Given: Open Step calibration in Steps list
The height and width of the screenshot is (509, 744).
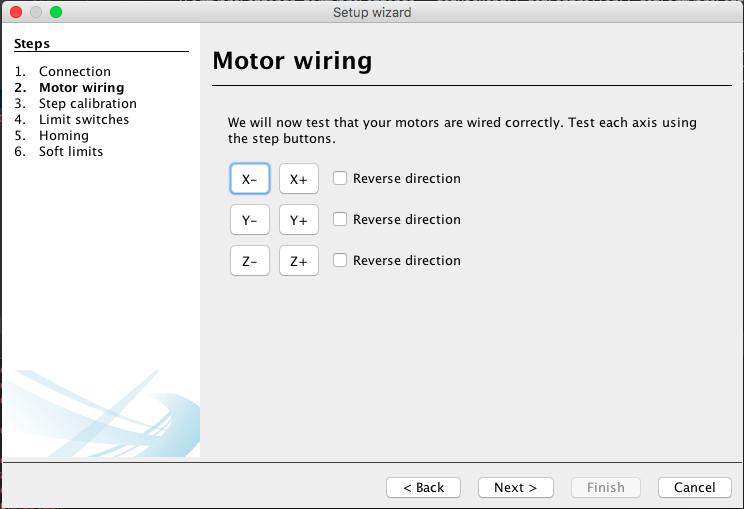Looking at the screenshot, I should [88, 103].
